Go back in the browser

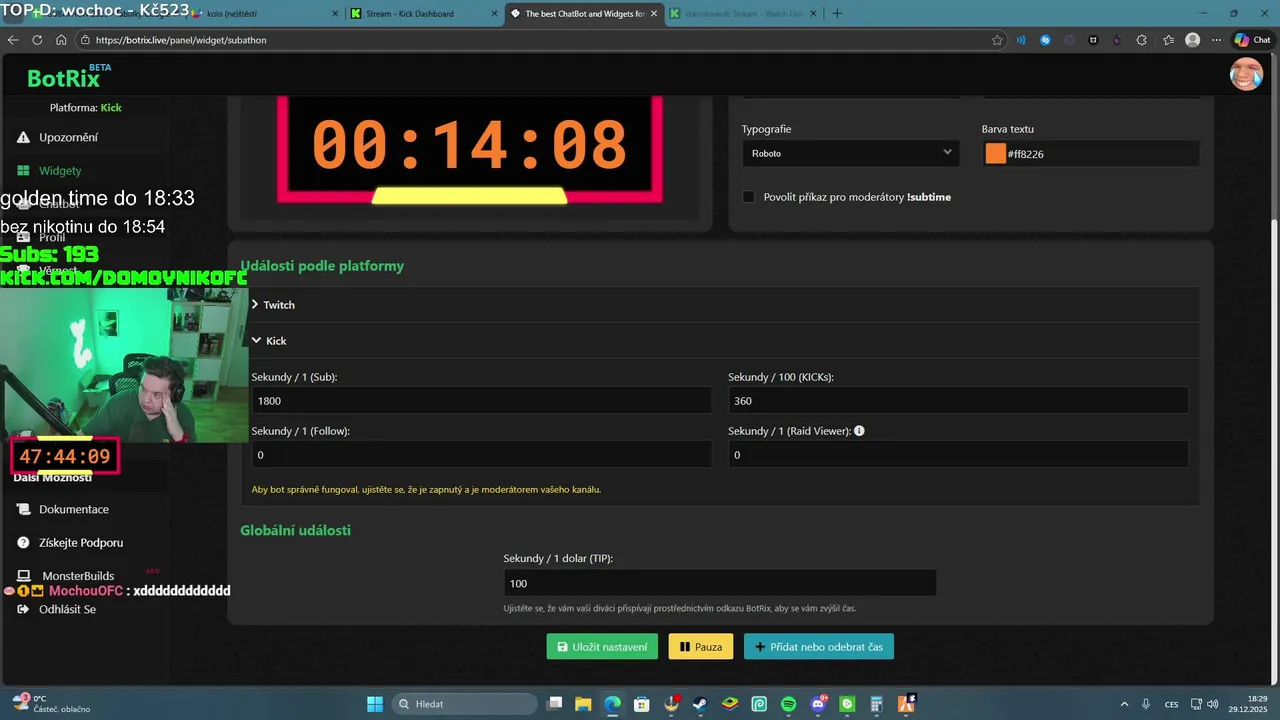tap(14, 40)
